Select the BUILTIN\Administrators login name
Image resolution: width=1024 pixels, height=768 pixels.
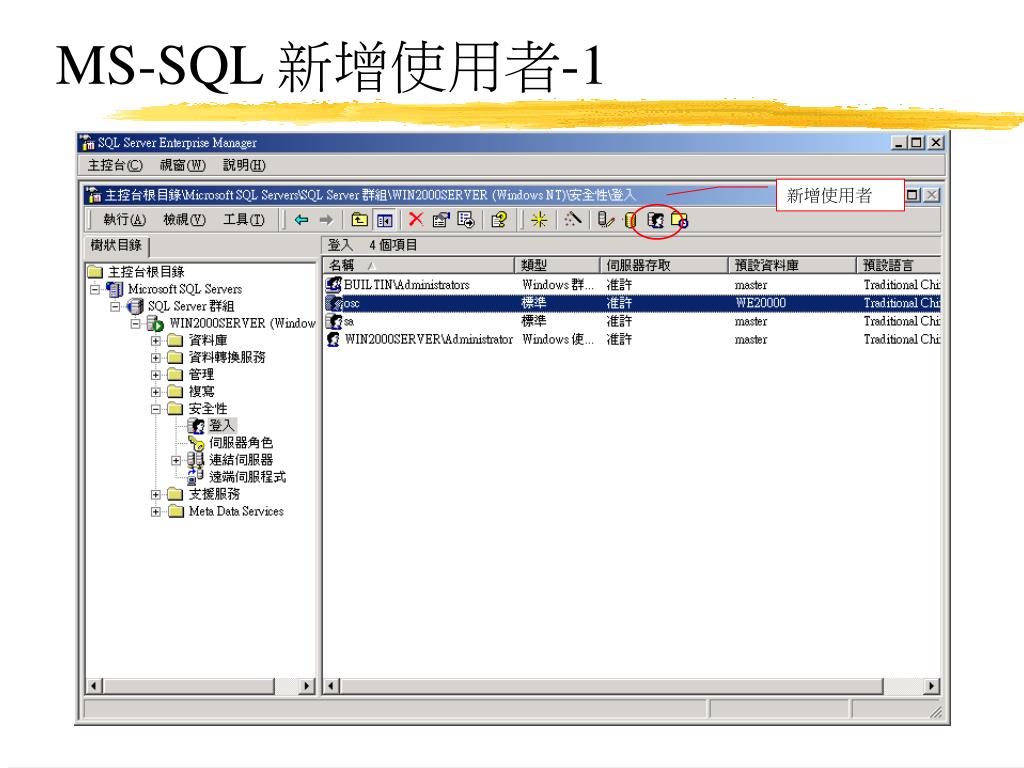407,285
